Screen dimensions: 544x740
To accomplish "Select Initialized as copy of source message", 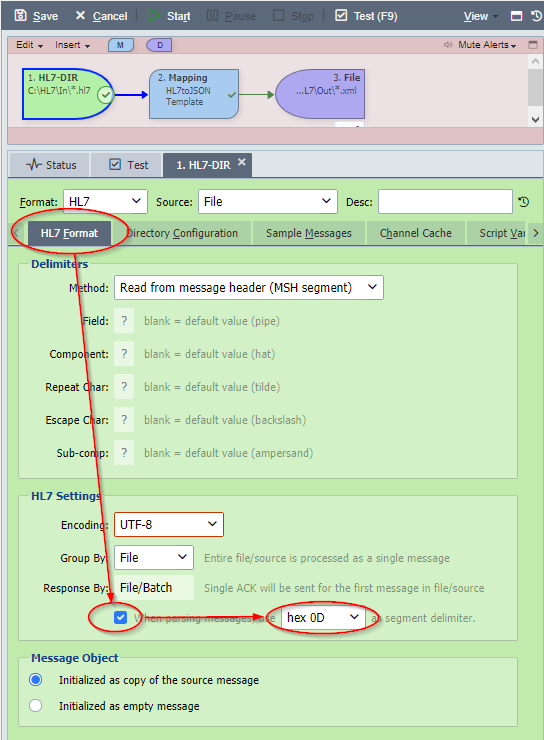I will point(35,680).
